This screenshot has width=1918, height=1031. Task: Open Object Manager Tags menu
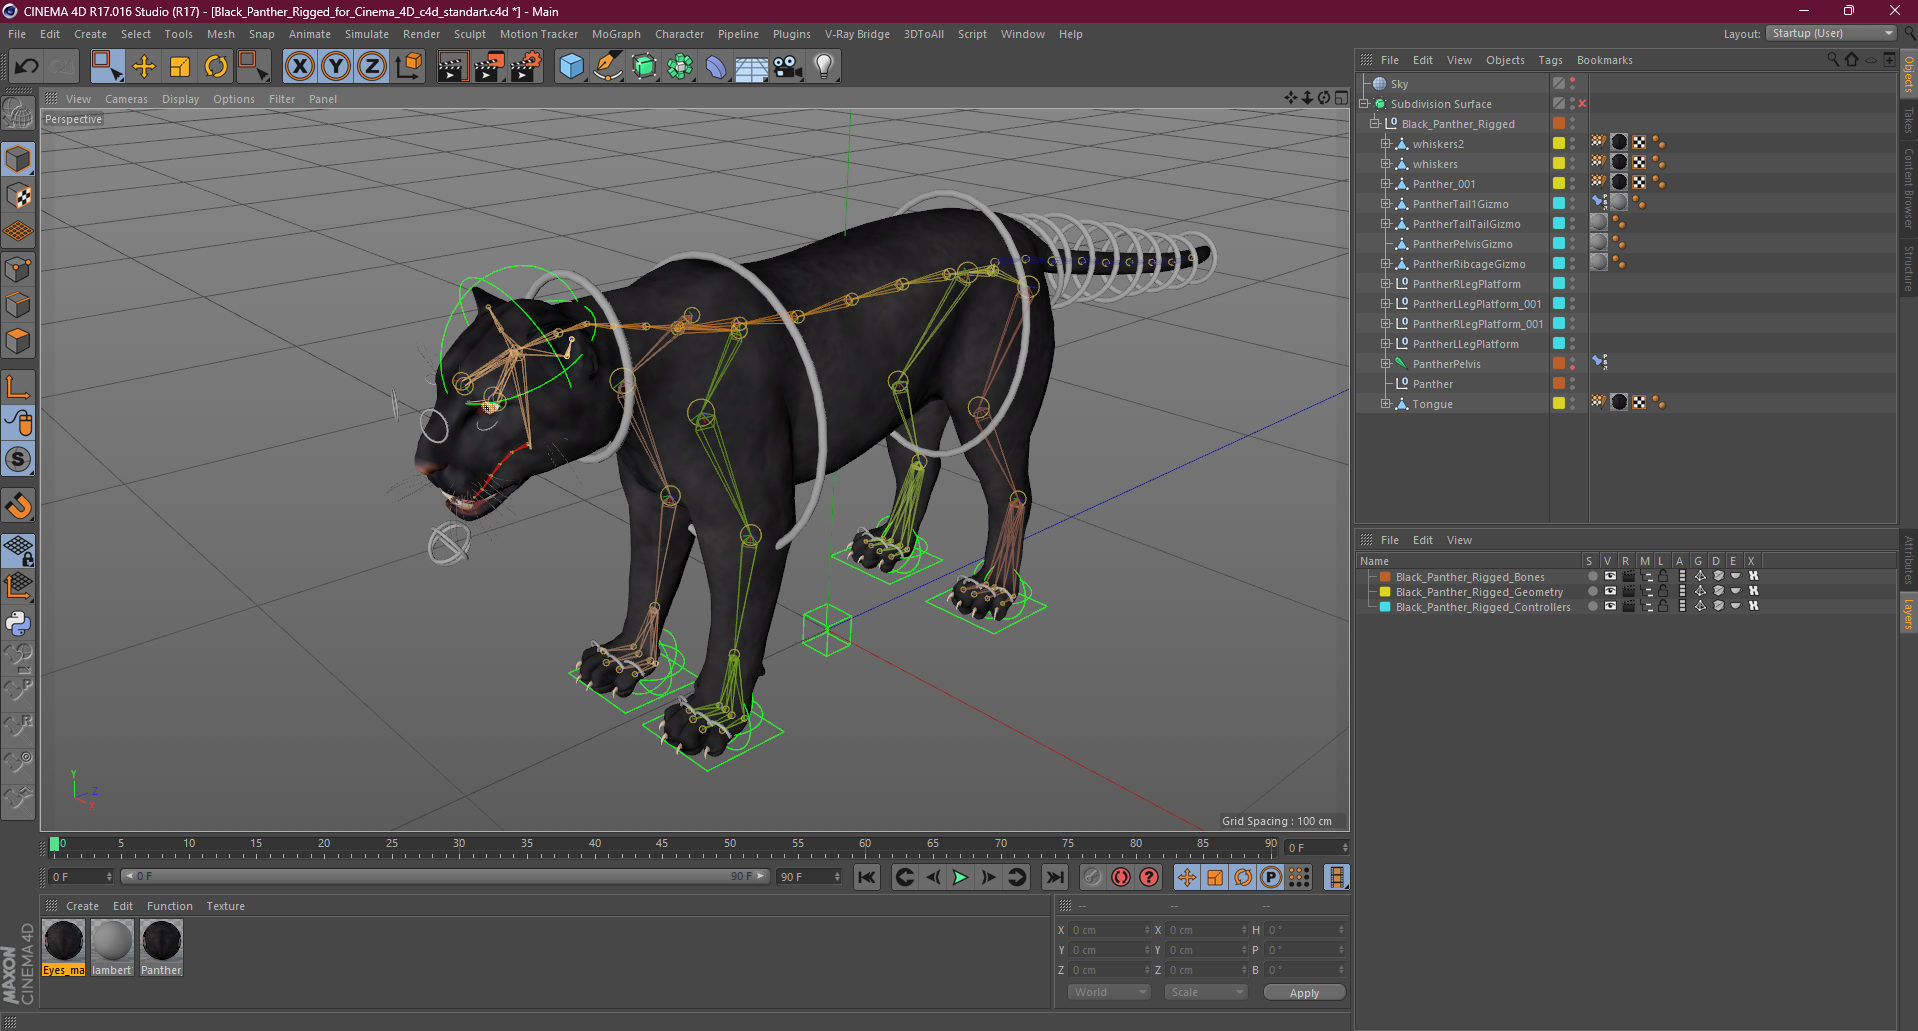pos(1550,60)
